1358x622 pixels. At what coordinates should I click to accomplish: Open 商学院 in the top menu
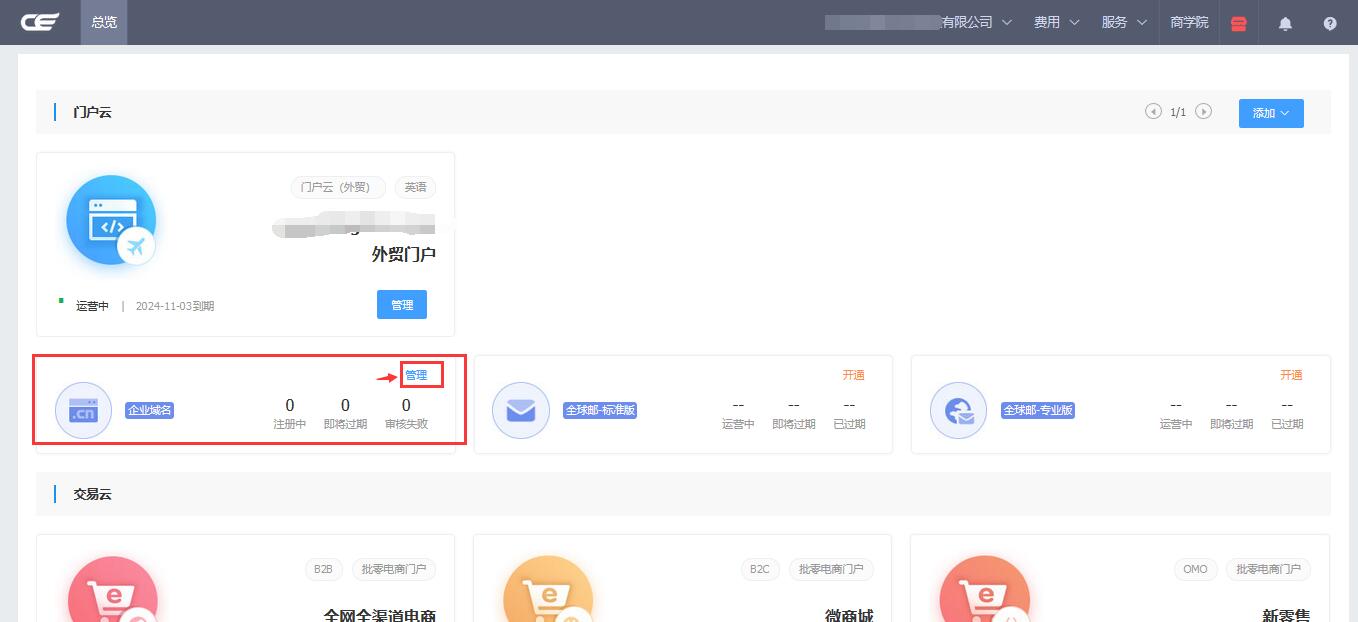(1189, 22)
